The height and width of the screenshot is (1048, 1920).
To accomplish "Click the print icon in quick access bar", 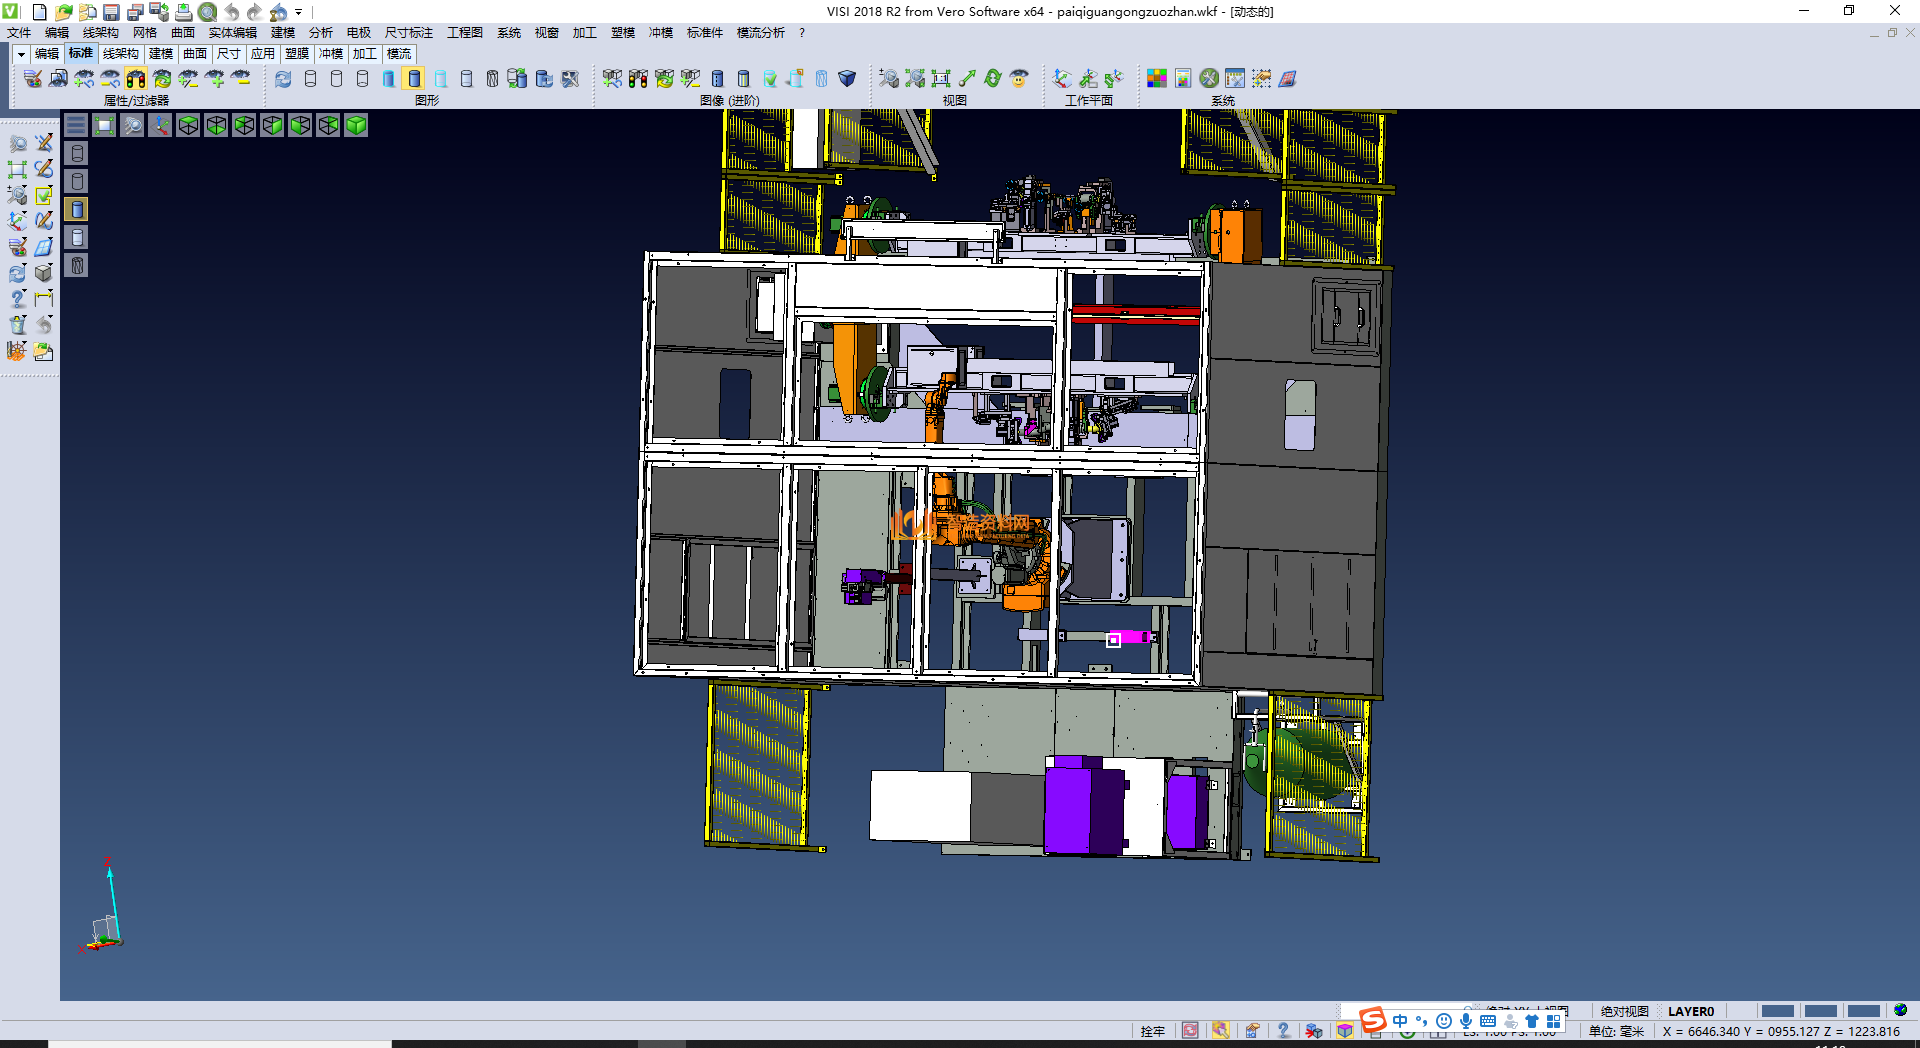I will point(184,12).
